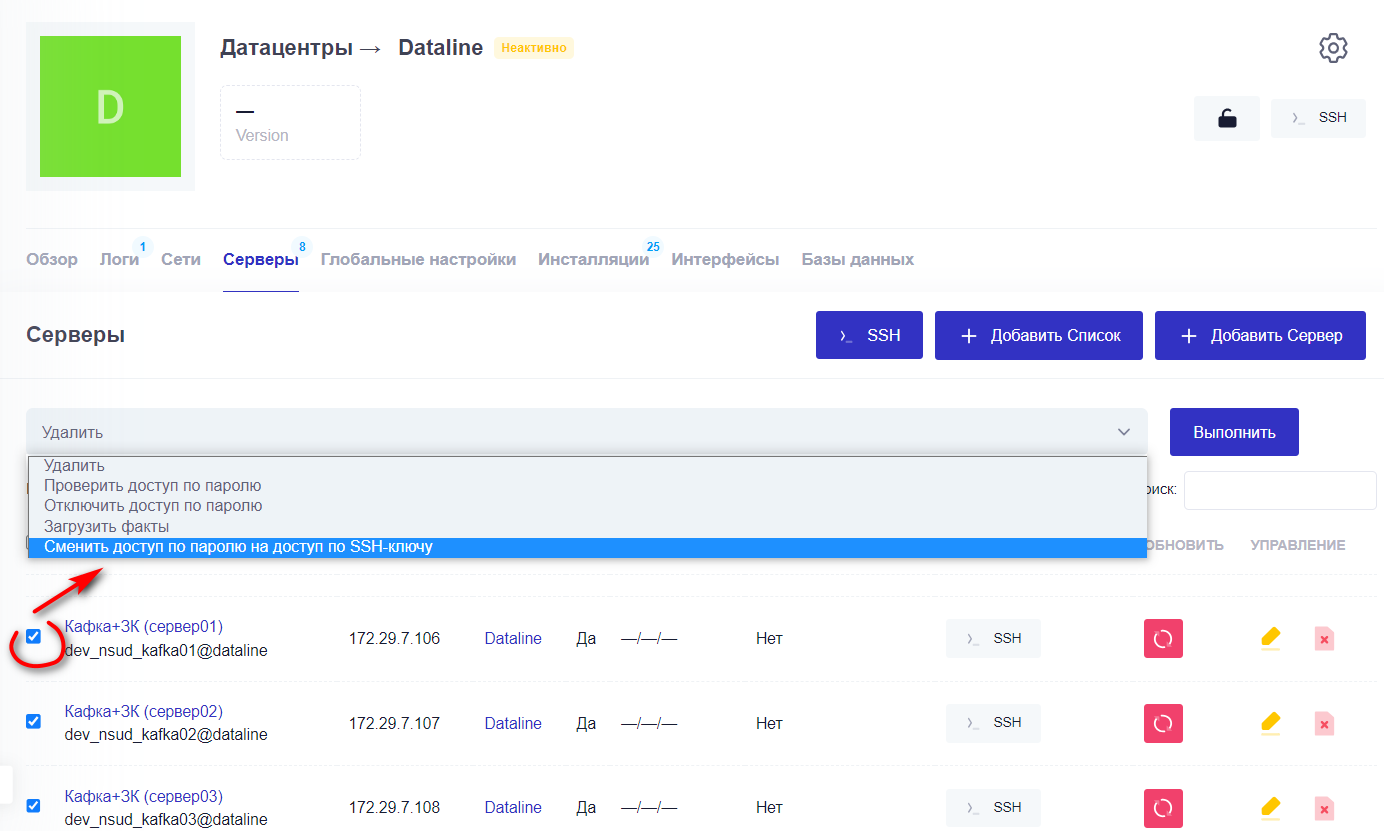Uncheck the сервер01 row checkbox

coord(33,637)
